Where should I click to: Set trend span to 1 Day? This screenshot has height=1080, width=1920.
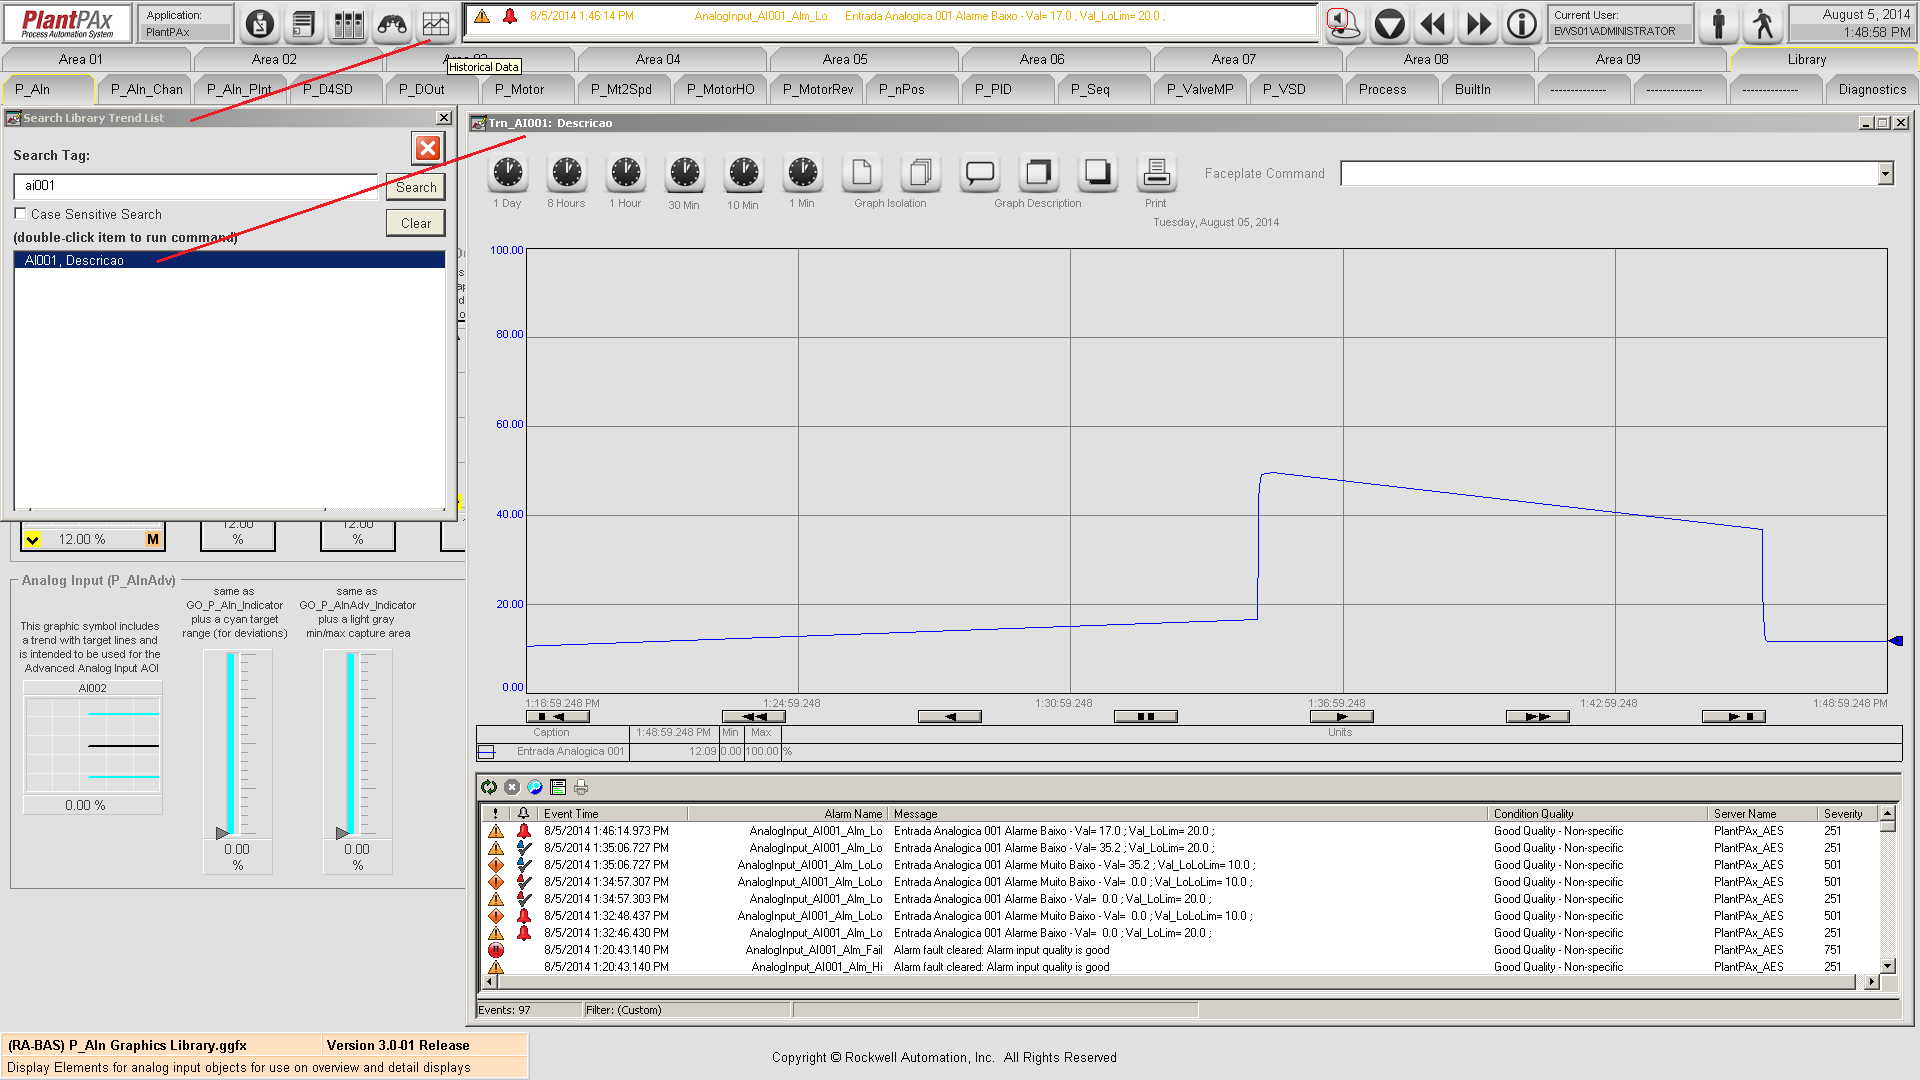pyautogui.click(x=508, y=173)
